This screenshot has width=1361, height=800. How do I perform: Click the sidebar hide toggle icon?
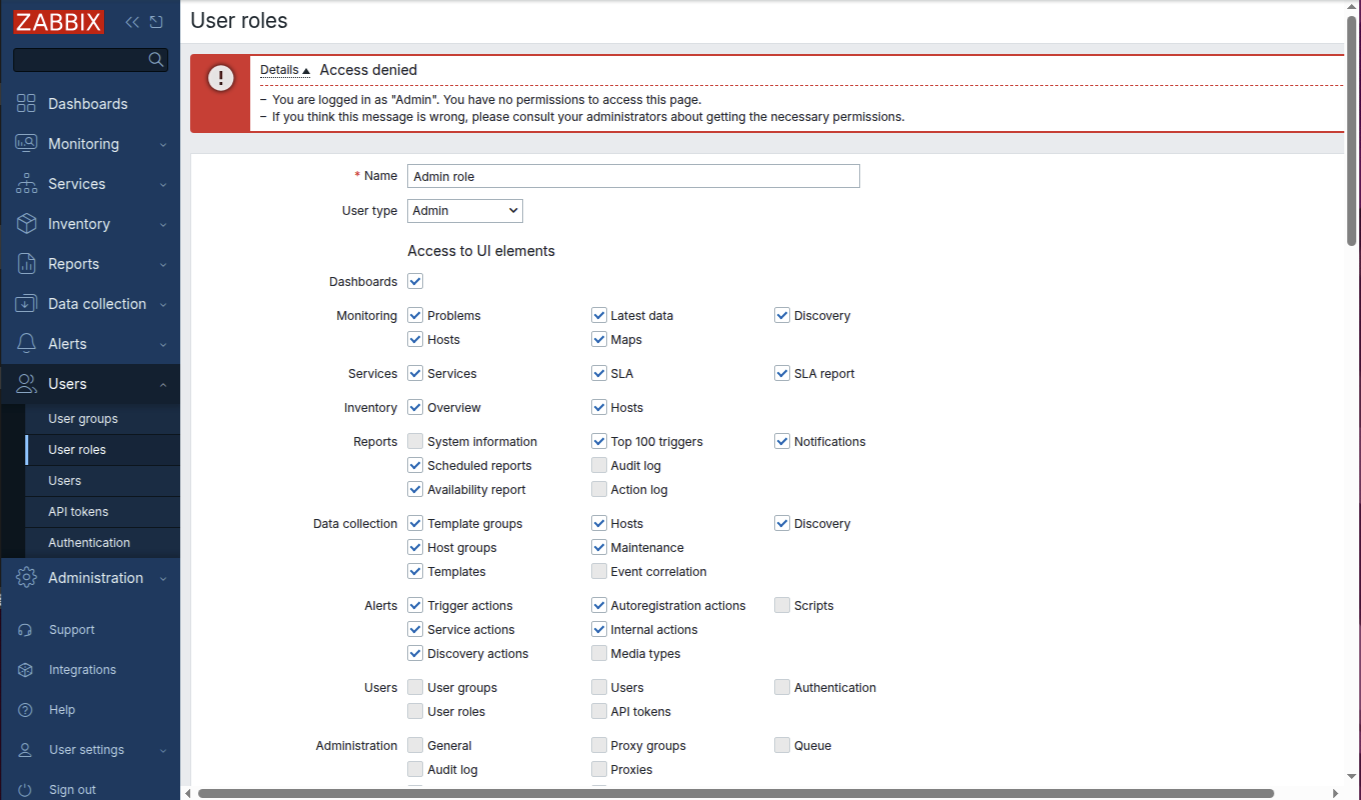(156, 22)
